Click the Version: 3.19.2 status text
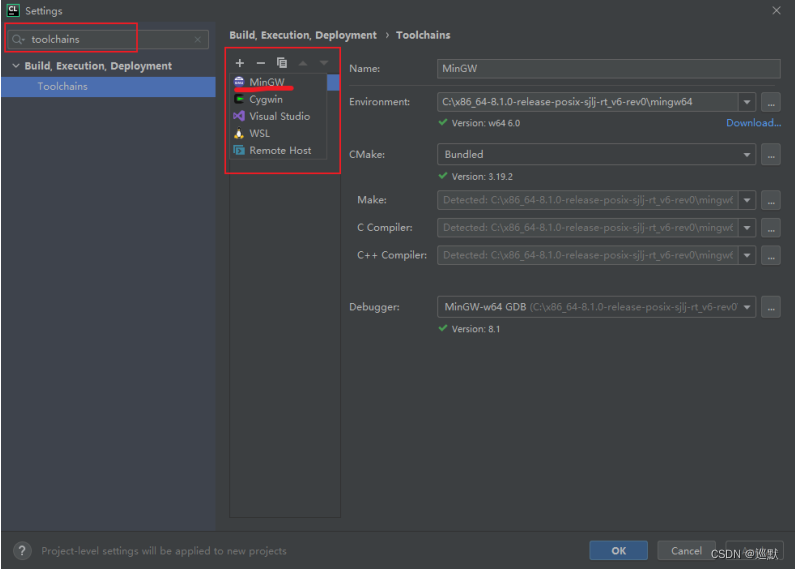Image resolution: width=795 pixels, height=570 pixels. pyautogui.click(x=482, y=177)
